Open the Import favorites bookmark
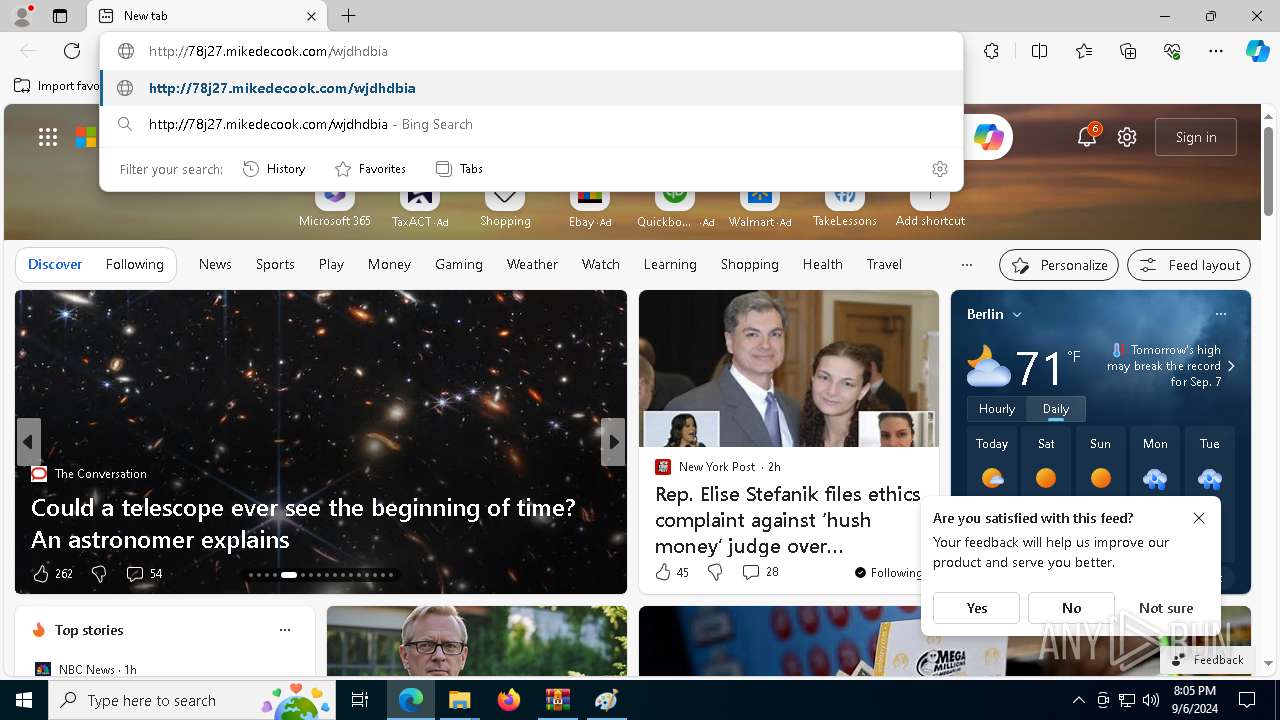Viewport: 1280px width, 720px height. pyautogui.click(x=57, y=86)
